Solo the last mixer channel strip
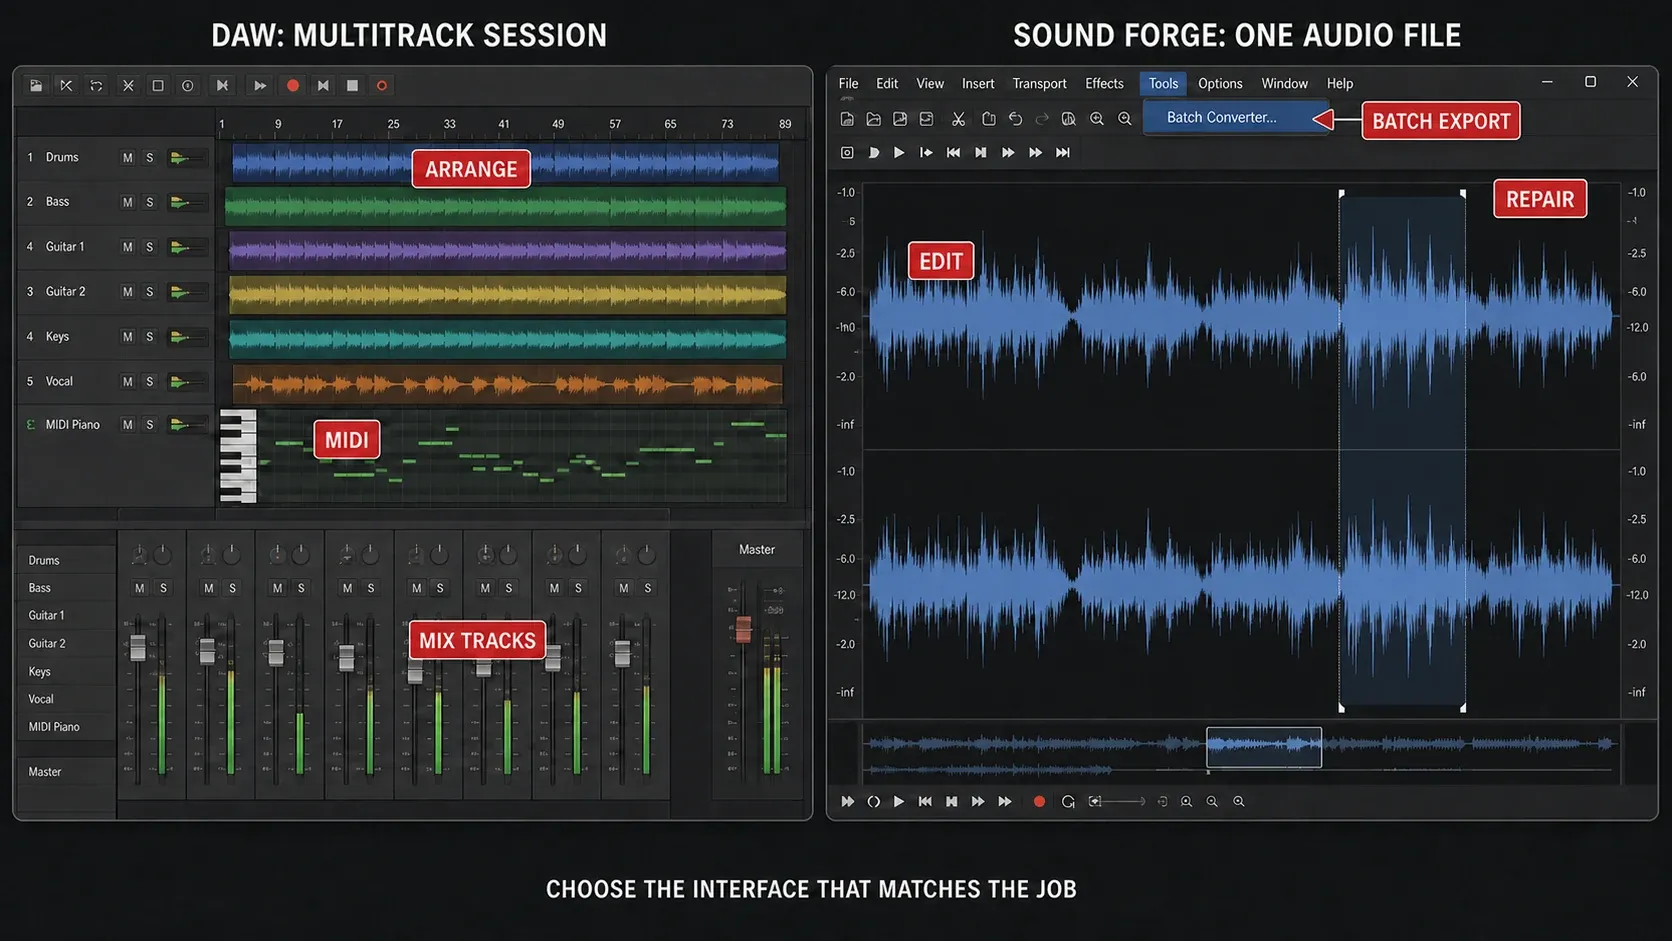This screenshot has width=1672, height=941. [647, 588]
